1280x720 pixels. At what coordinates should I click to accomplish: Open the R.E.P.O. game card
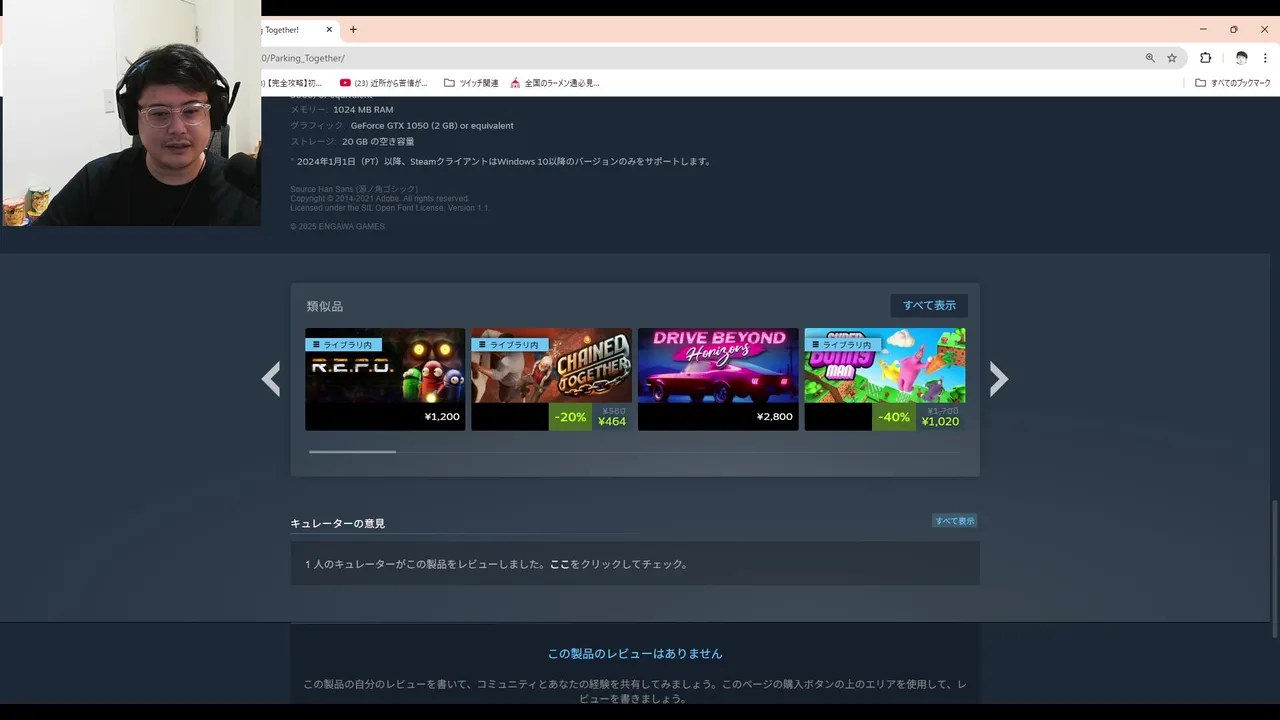[x=385, y=379]
